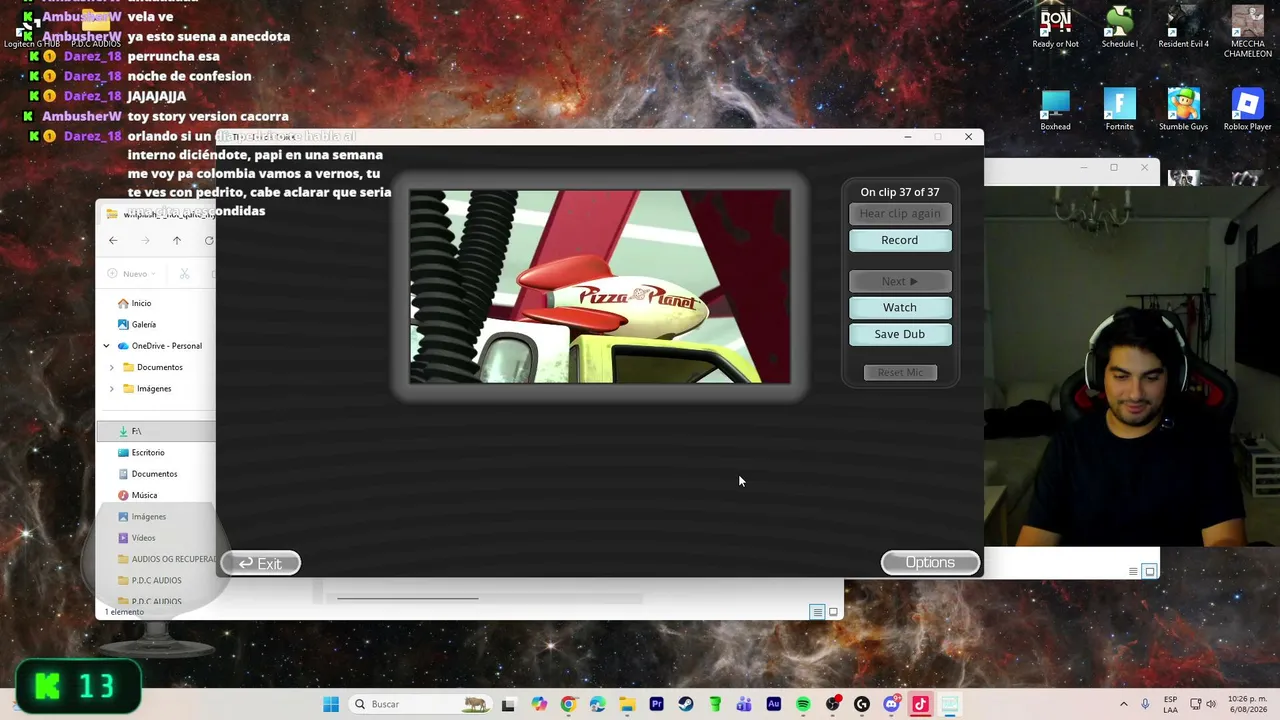Click the Back arrow in File Explorer
This screenshot has height=720, width=1280.
tap(113, 240)
